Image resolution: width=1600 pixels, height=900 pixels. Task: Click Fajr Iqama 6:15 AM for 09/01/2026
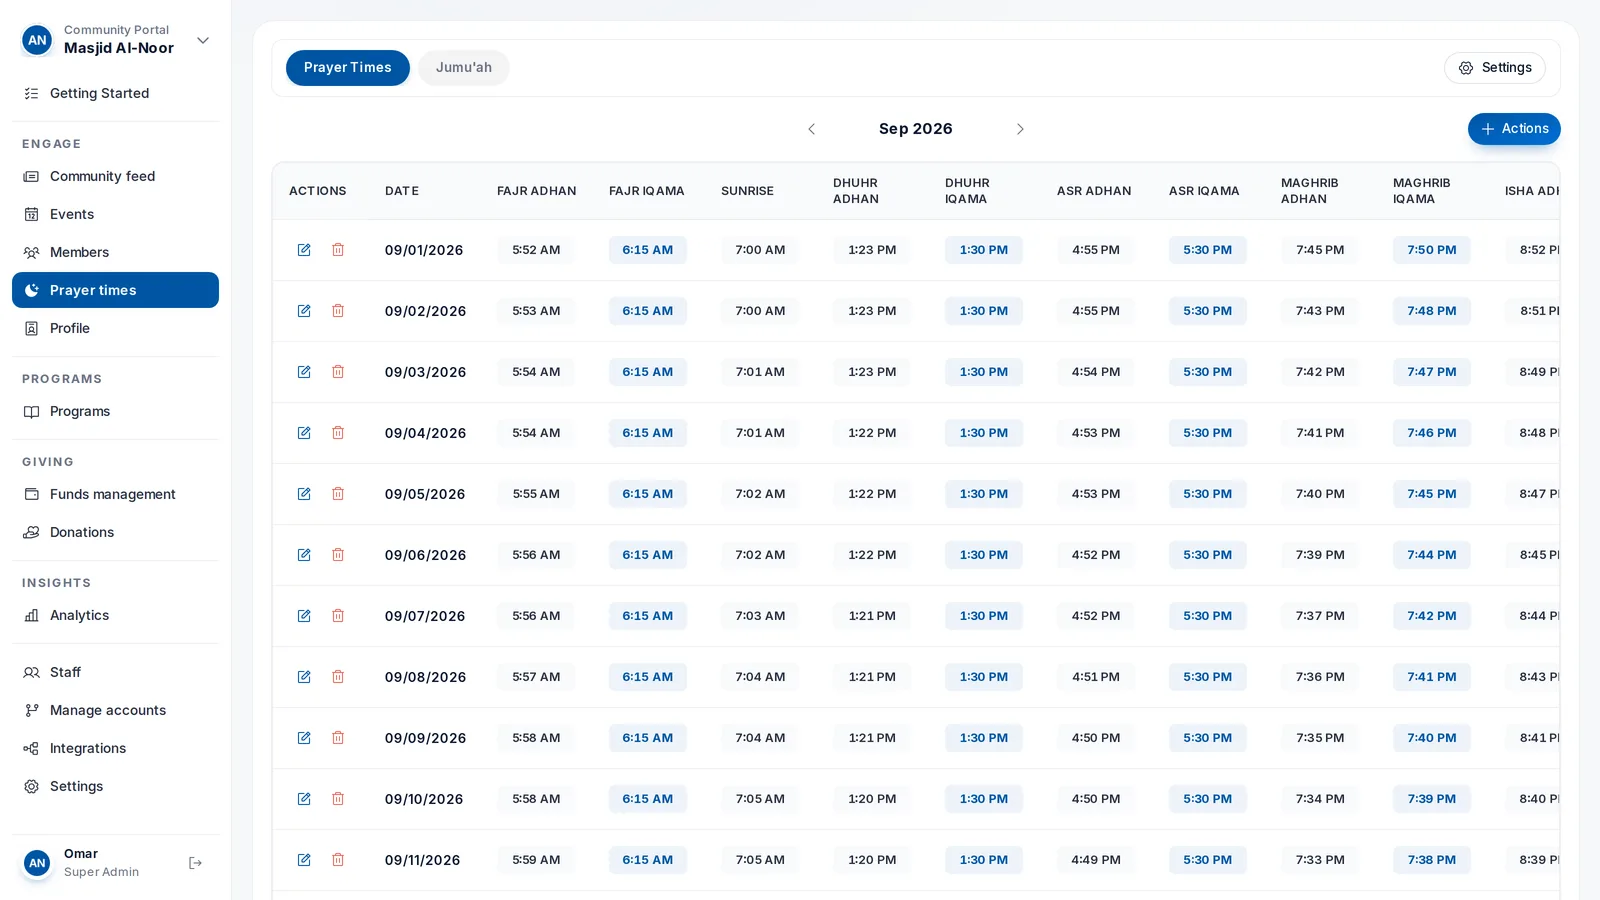(x=648, y=250)
